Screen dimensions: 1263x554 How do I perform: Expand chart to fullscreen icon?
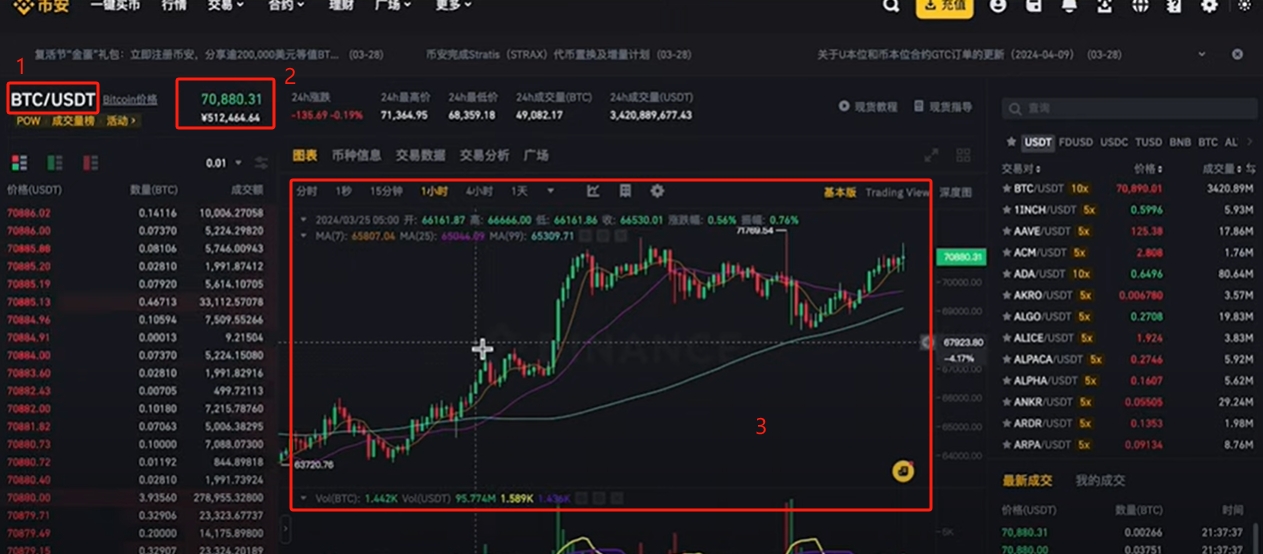point(931,155)
